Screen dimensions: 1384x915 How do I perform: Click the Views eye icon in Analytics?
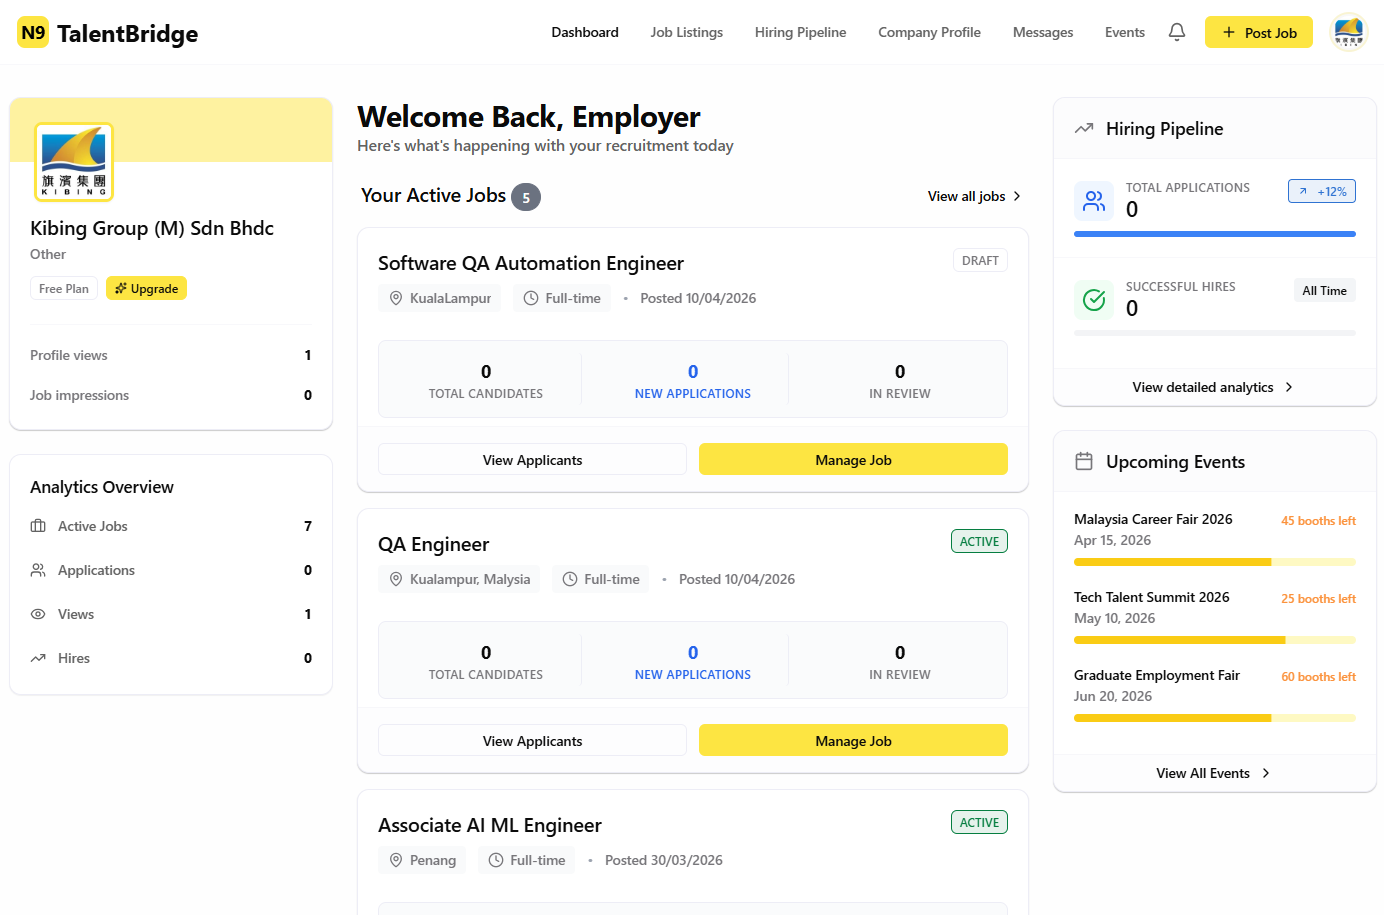38,614
